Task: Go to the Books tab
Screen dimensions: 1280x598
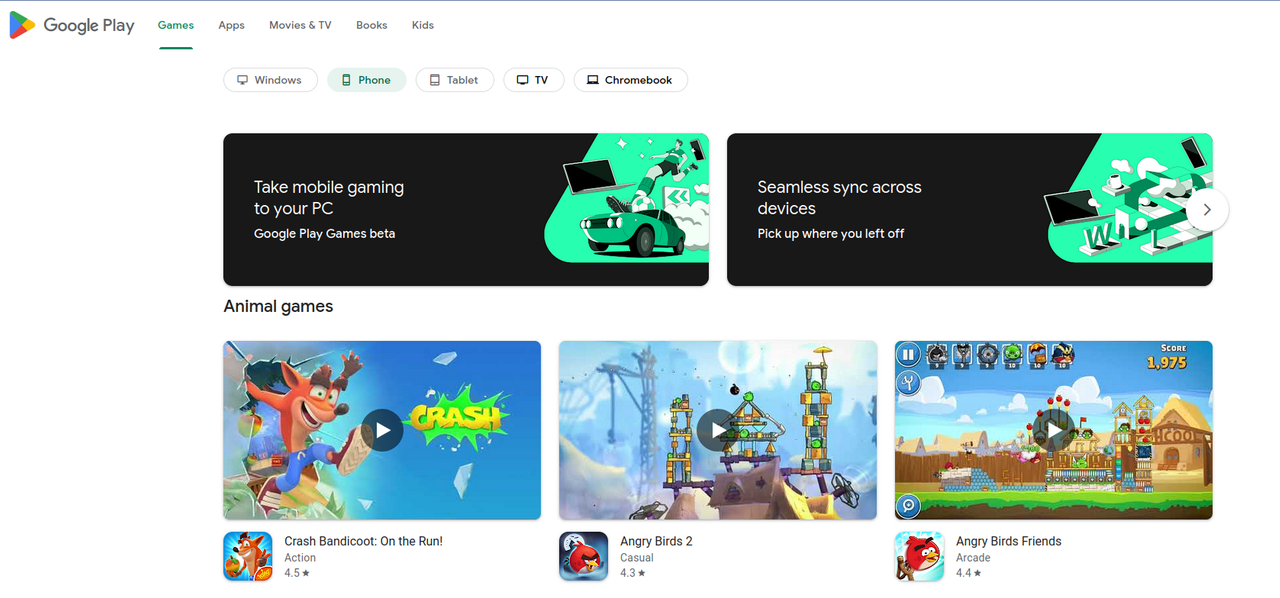Action: pyautogui.click(x=372, y=25)
